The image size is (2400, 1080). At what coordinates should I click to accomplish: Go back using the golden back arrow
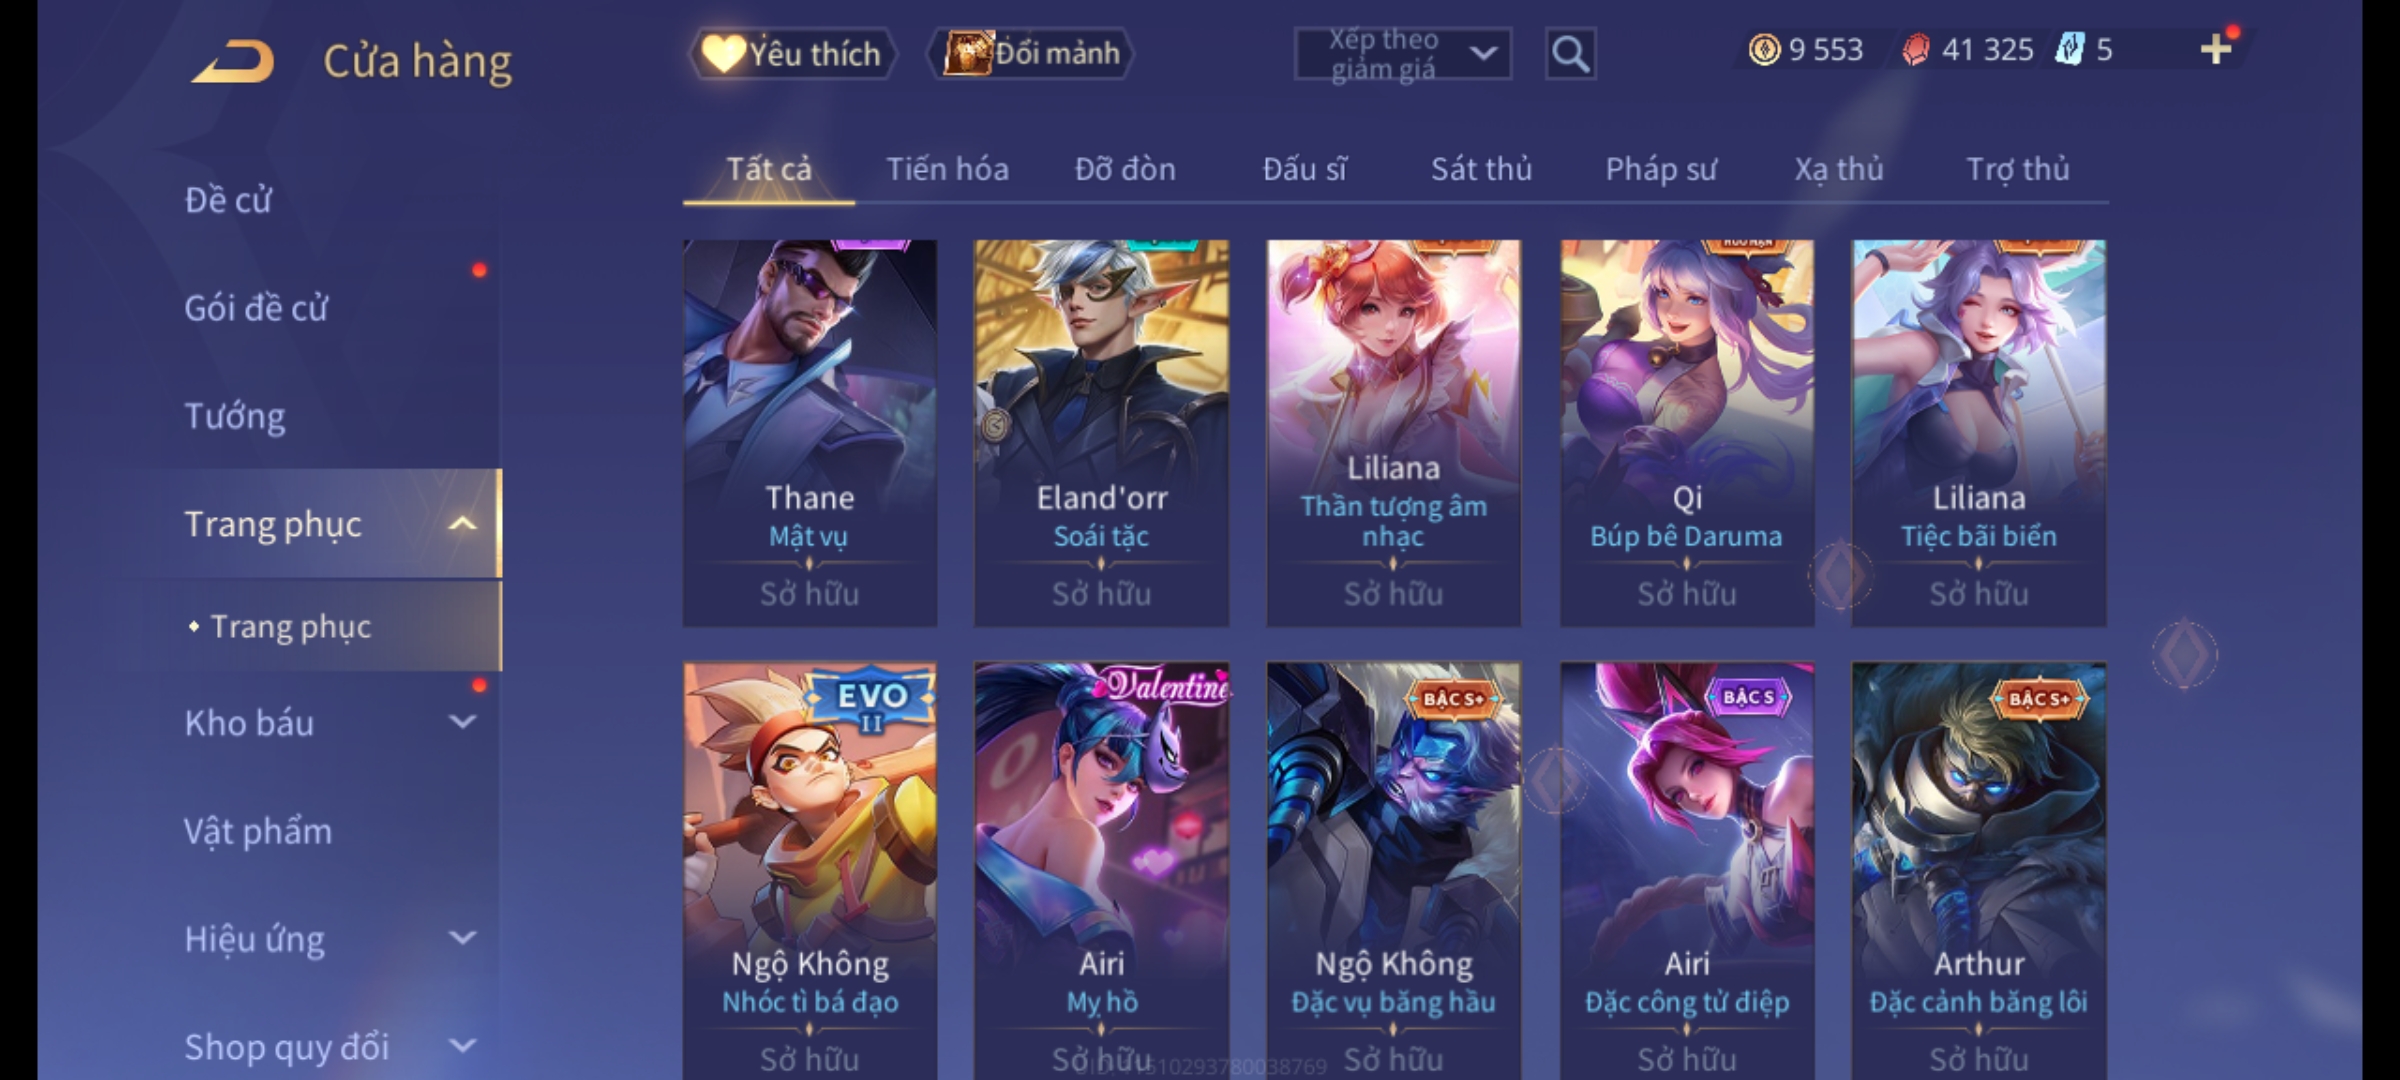tap(233, 60)
